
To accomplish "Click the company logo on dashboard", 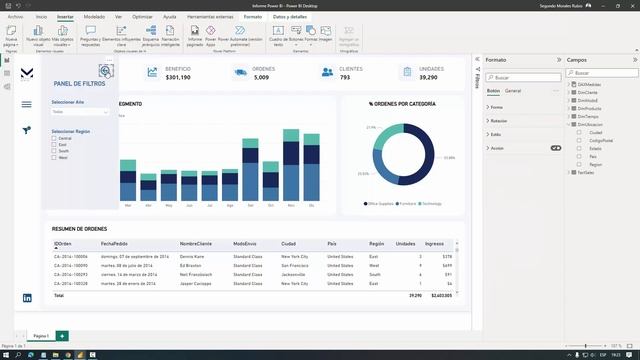I will click(x=27, y=73).
